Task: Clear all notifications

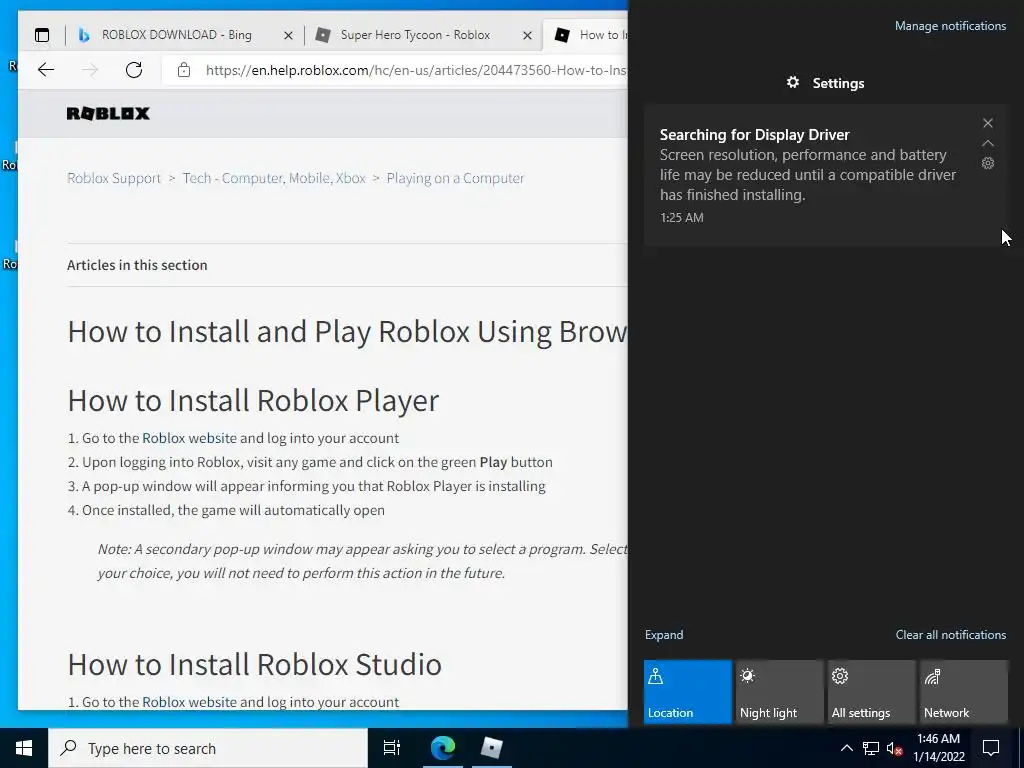Action: tap(950, 635)
